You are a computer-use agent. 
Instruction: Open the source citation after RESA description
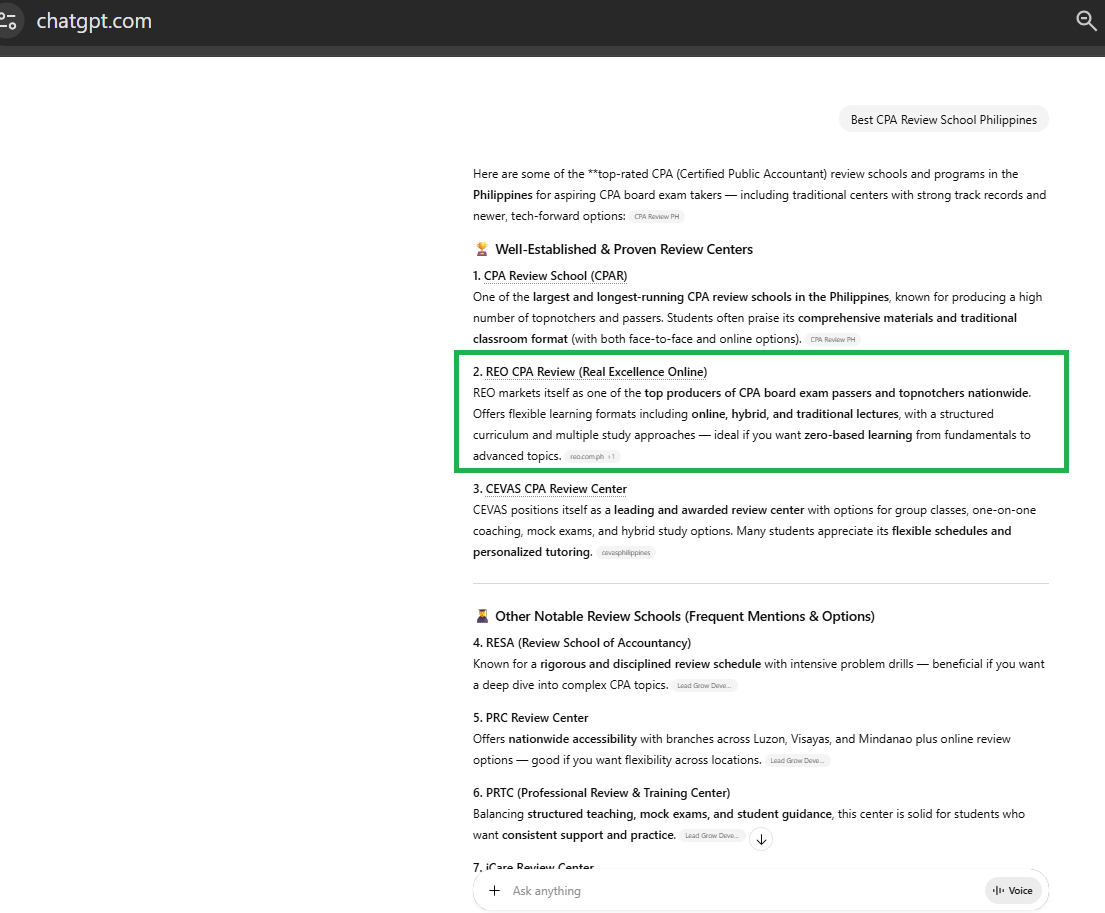705,686
